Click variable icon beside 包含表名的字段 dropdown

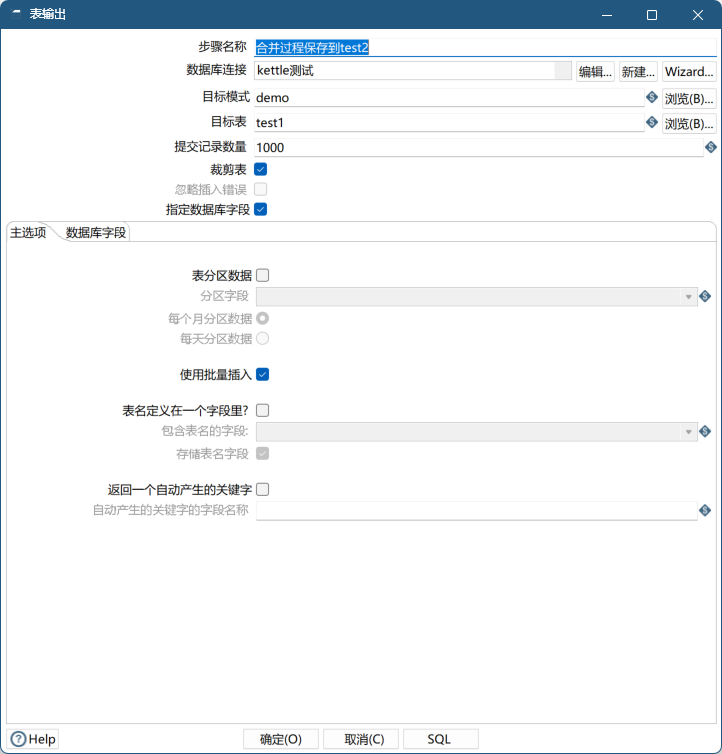[705, 431]
